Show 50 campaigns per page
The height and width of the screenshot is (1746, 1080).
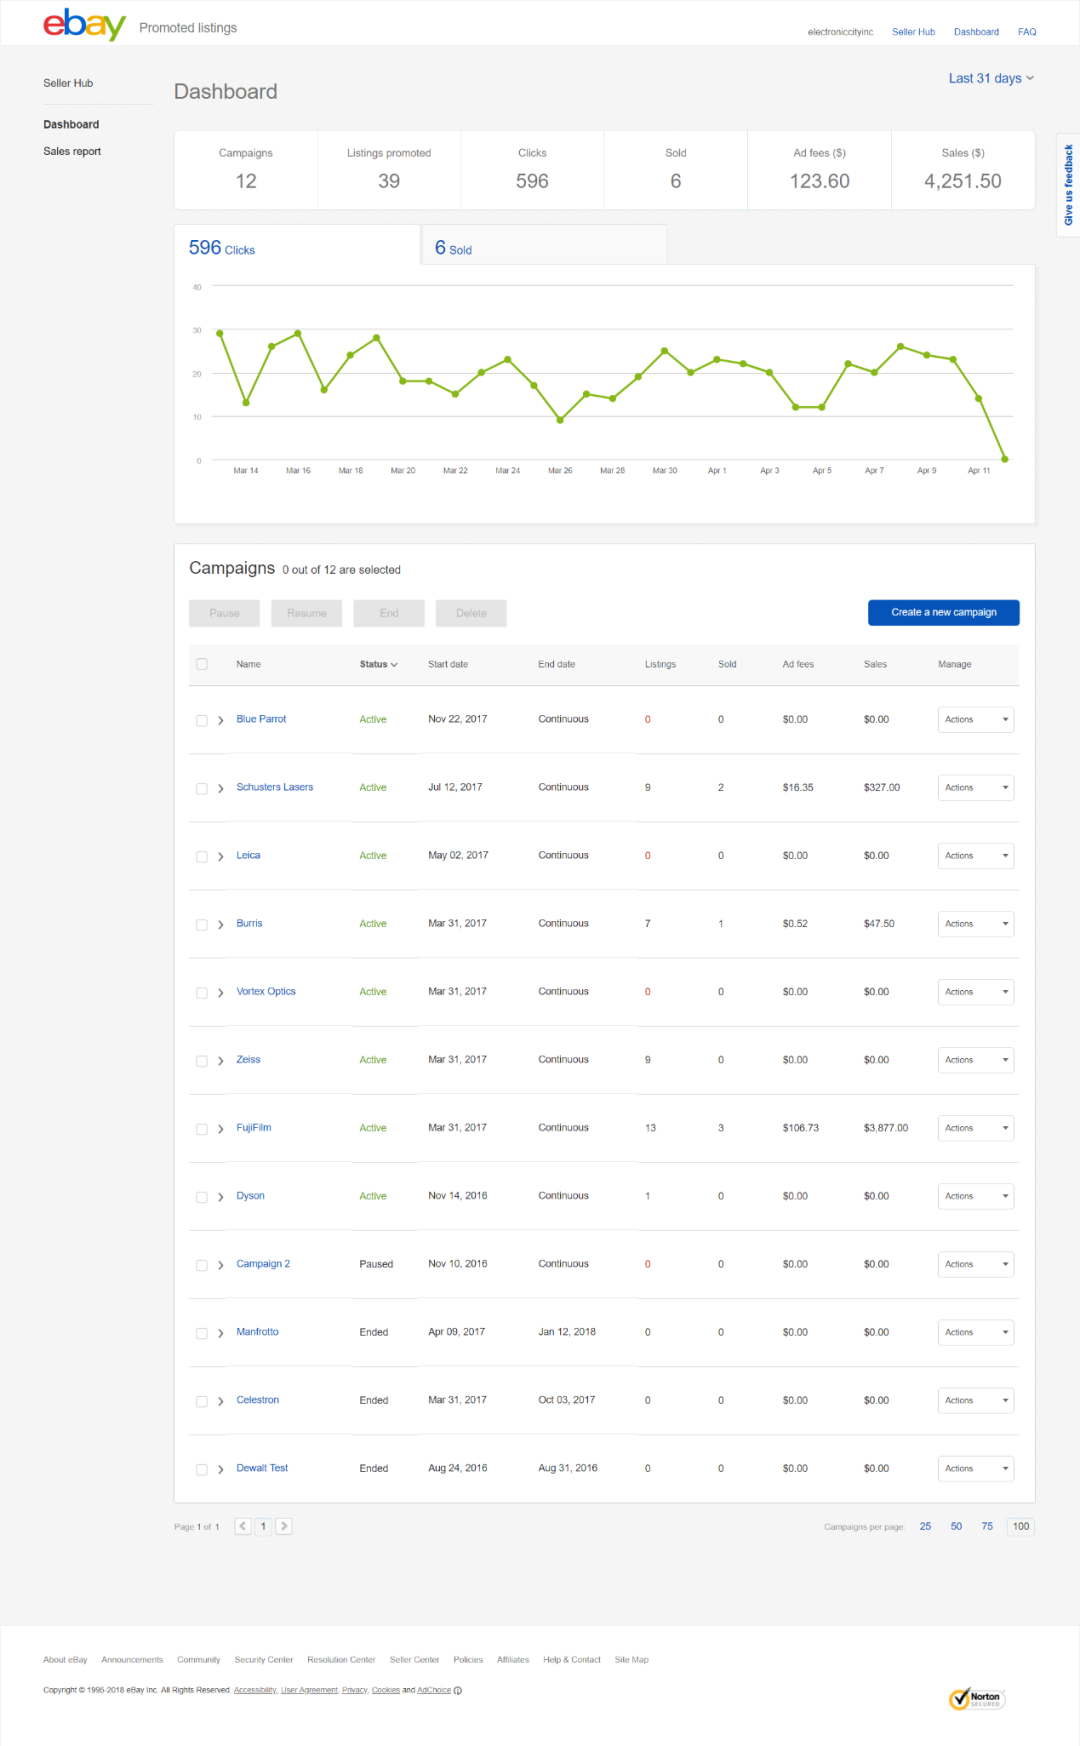956,1526
